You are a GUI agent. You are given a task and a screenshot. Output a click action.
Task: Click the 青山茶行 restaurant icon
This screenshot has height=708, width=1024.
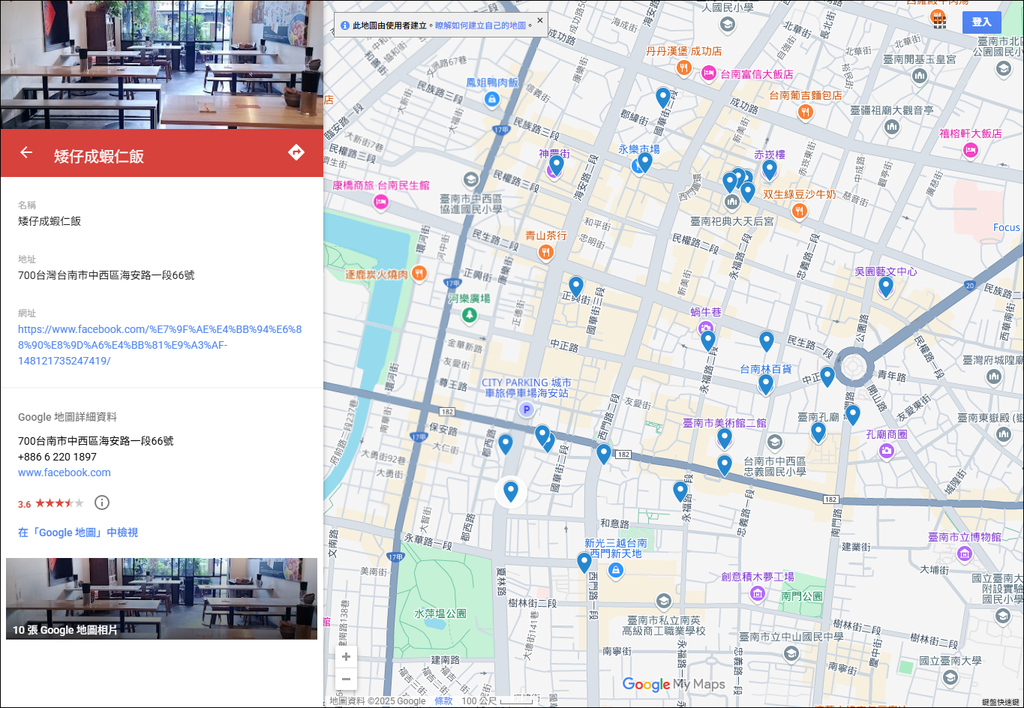coord(546,252)
